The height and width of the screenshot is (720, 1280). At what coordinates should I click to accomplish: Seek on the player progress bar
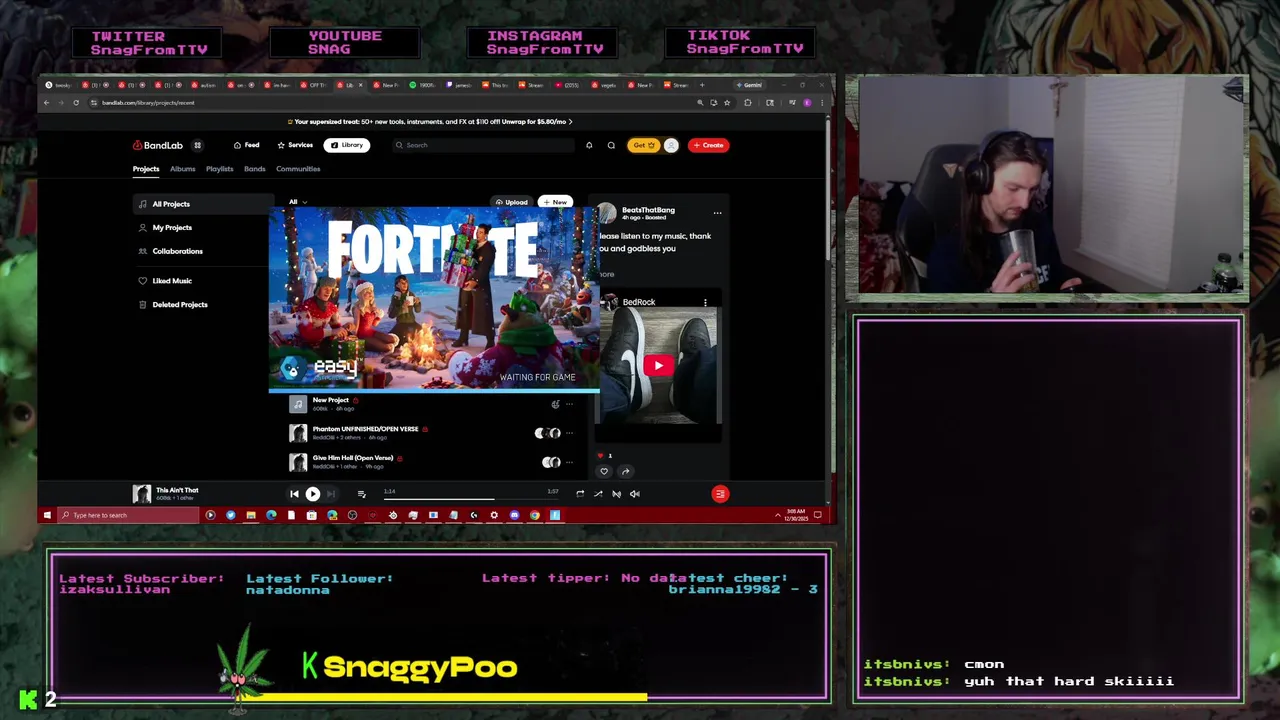coord(470,498)
